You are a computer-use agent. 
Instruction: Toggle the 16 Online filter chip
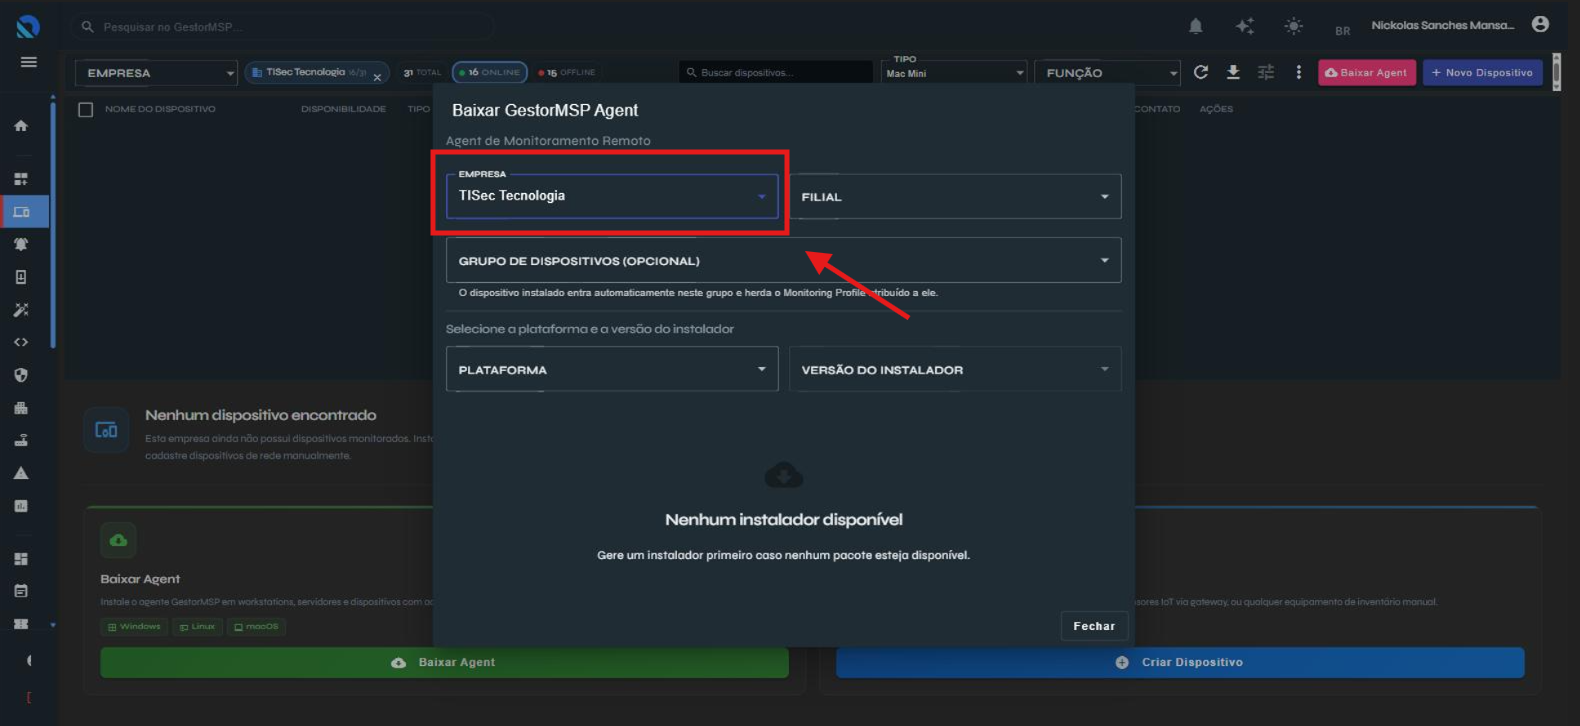click(490, 72)
